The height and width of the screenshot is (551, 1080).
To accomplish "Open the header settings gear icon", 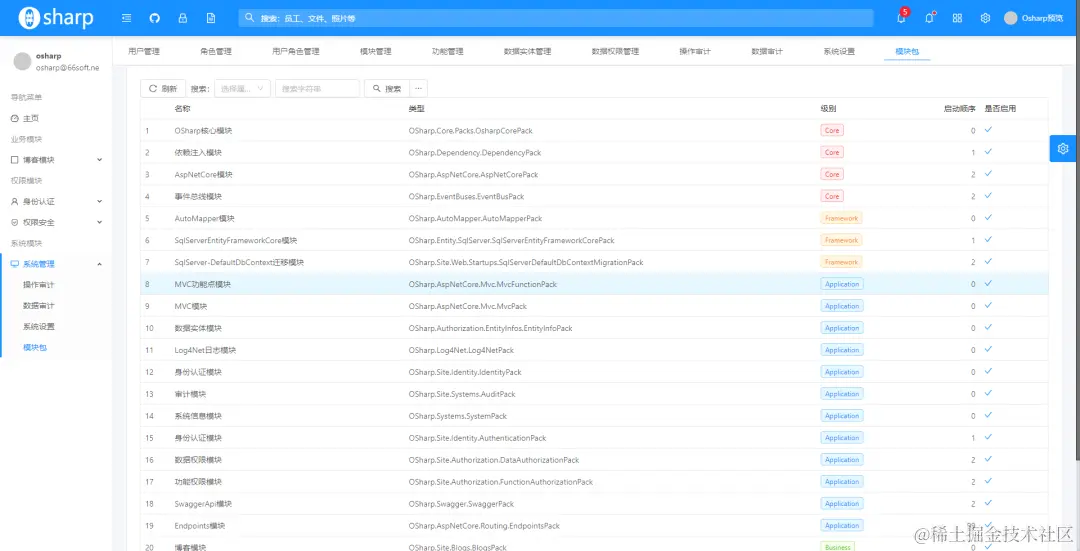I will 986,19.
